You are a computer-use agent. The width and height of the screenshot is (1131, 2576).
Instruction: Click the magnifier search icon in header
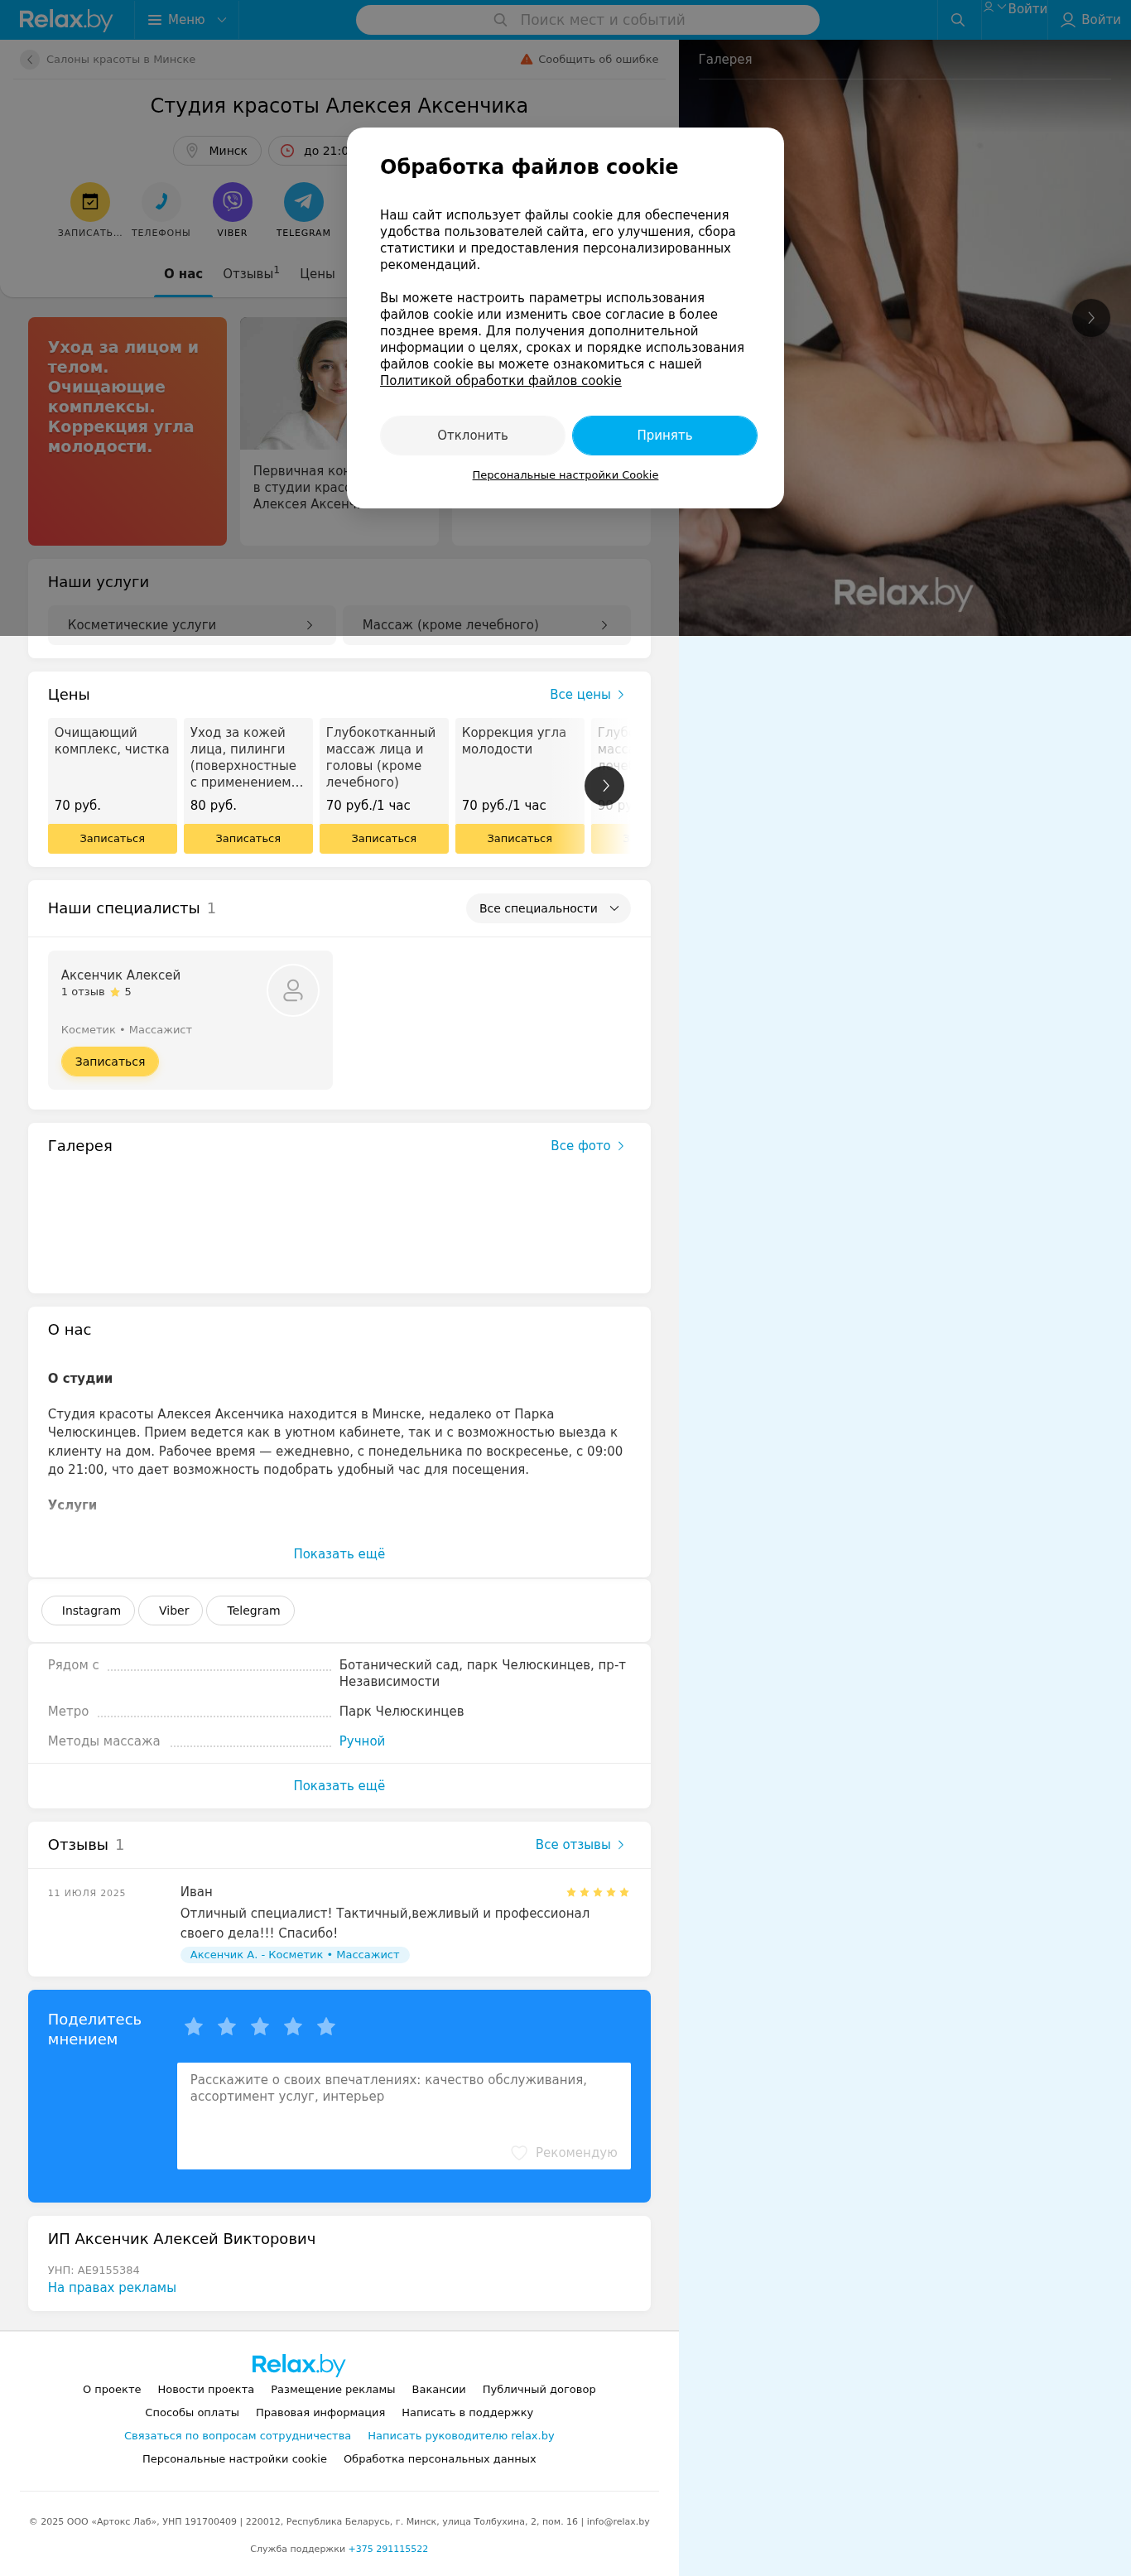click(957, 20)
